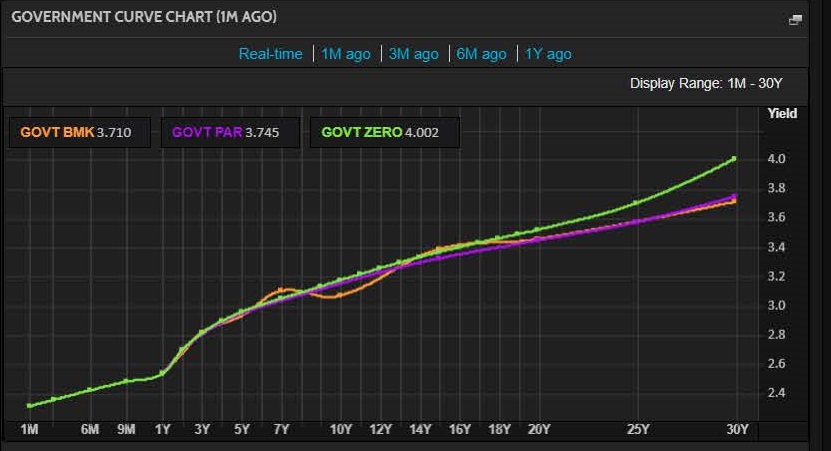Toggle the GOVT BMK legend box
The image size is (831, 451).
pos(79,132)
